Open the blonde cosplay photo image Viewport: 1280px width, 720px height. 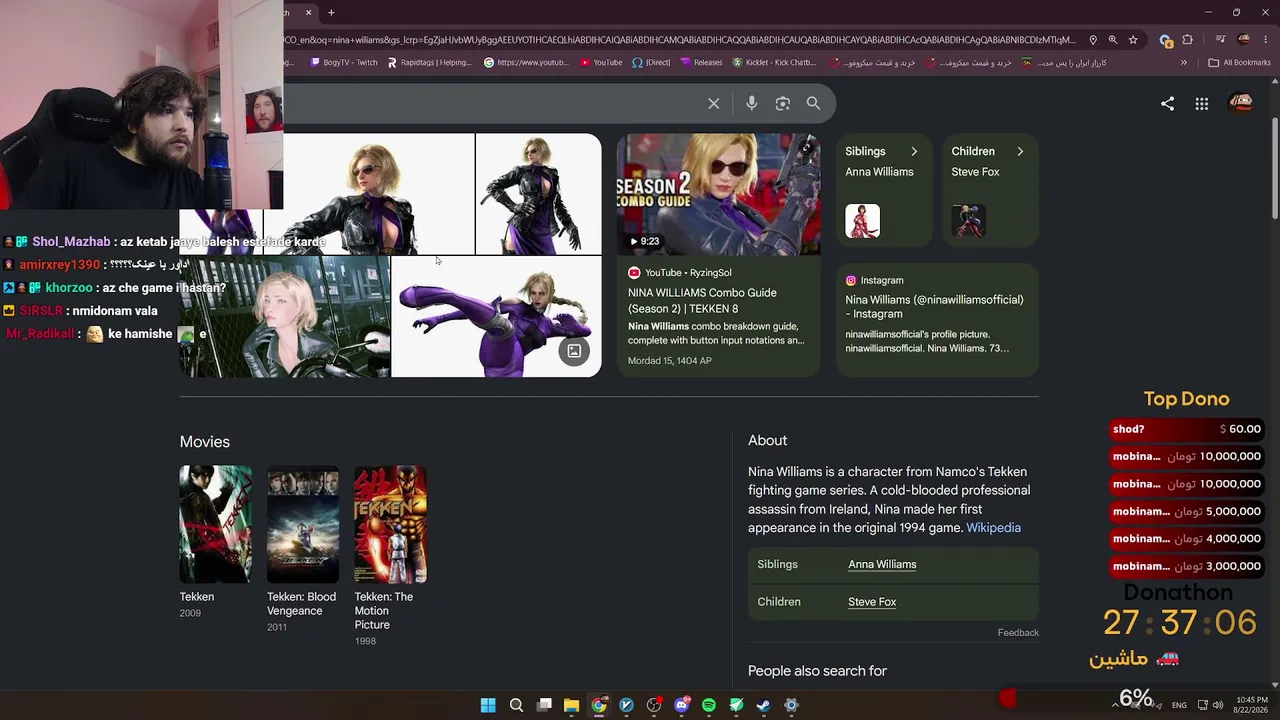pyautogui.click(x=285, y=317)
